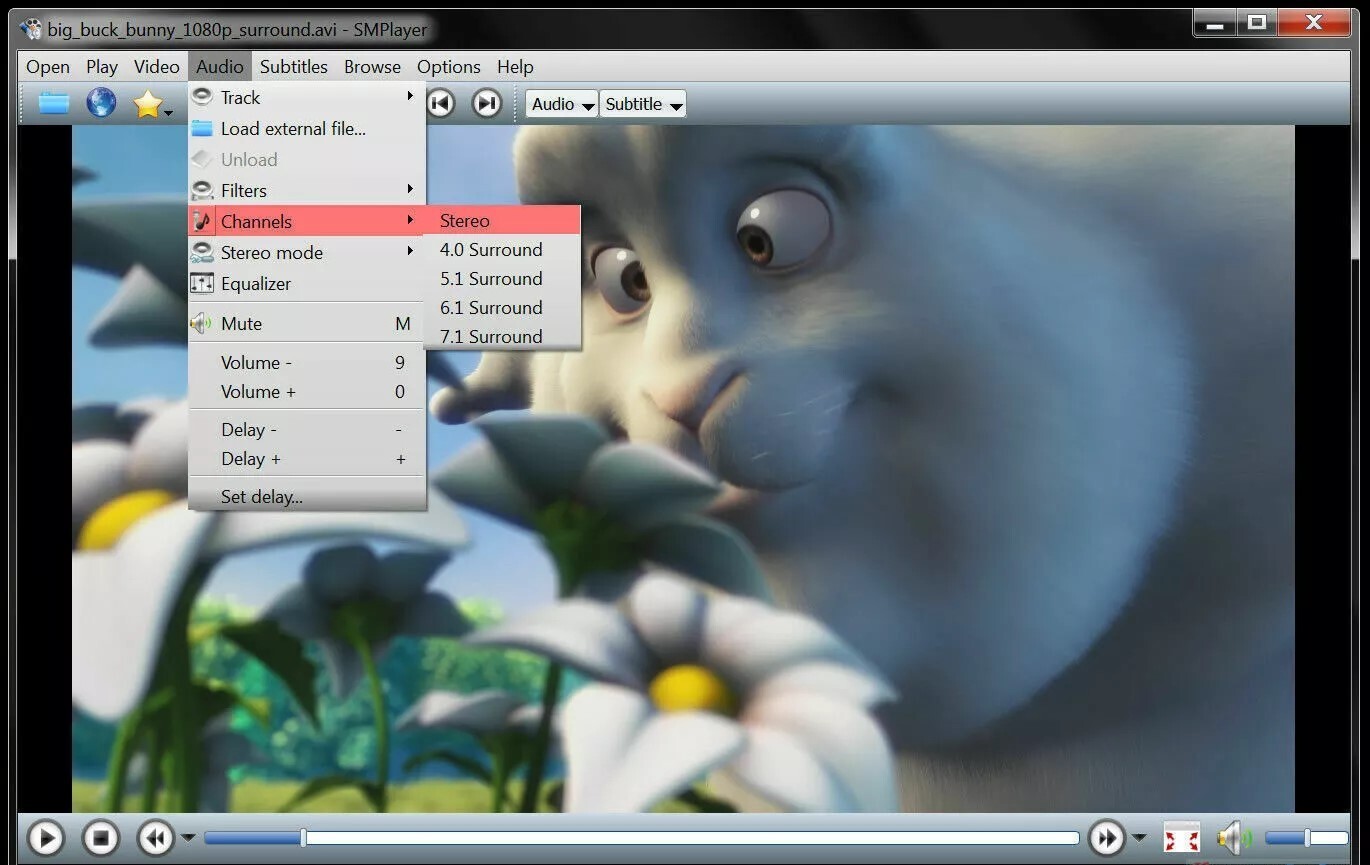Select the Channels menu entry
The height and width of the screenshot is (865, 1370).
(307, 221)
